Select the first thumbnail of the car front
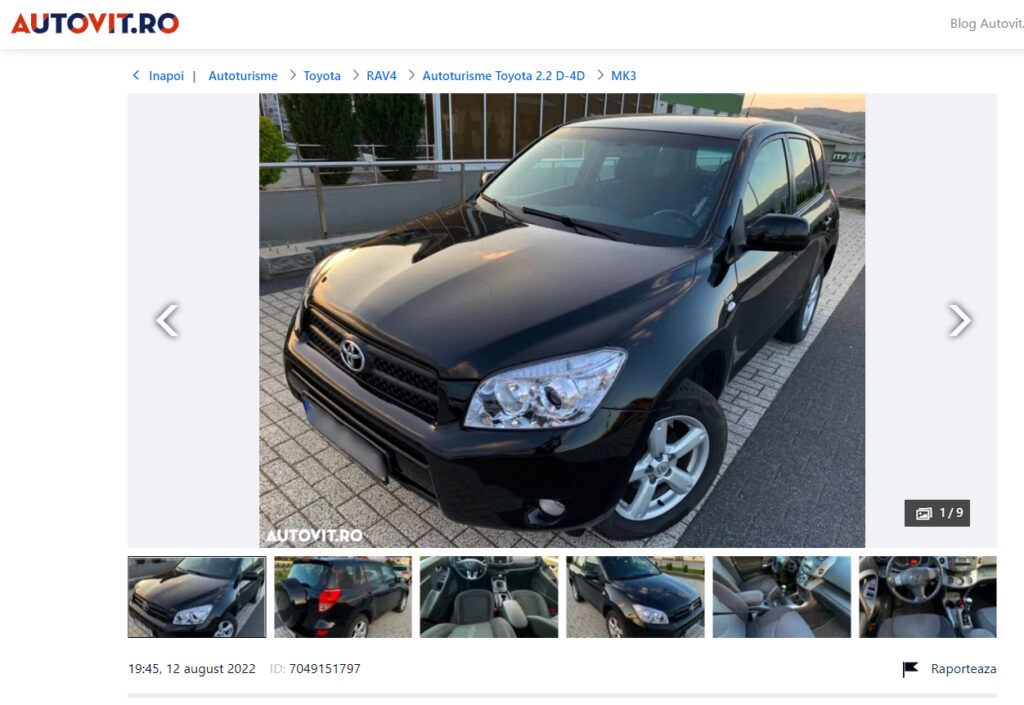 coord(197,597)
